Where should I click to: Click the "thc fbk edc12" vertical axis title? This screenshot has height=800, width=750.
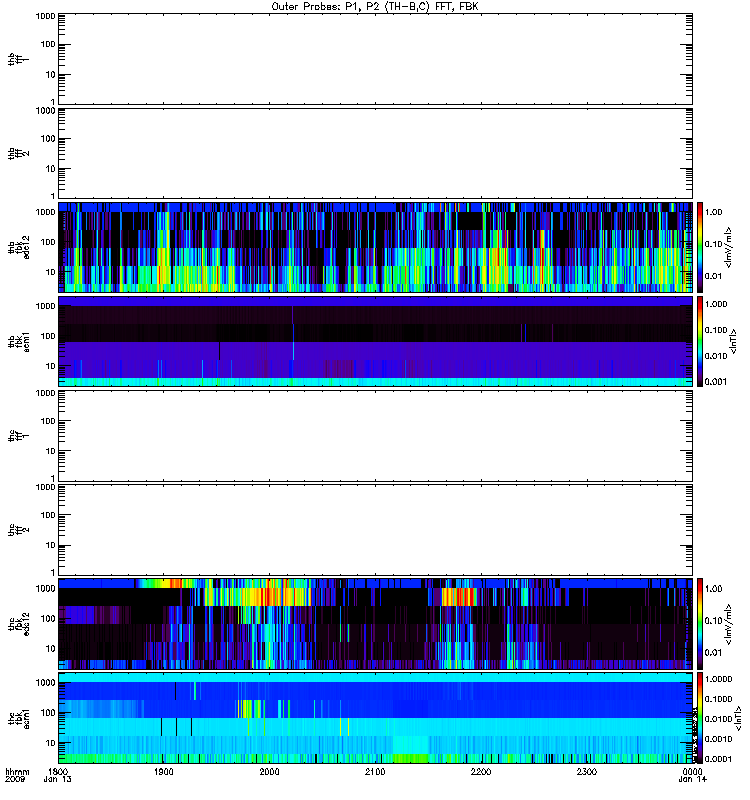(19, 624)
